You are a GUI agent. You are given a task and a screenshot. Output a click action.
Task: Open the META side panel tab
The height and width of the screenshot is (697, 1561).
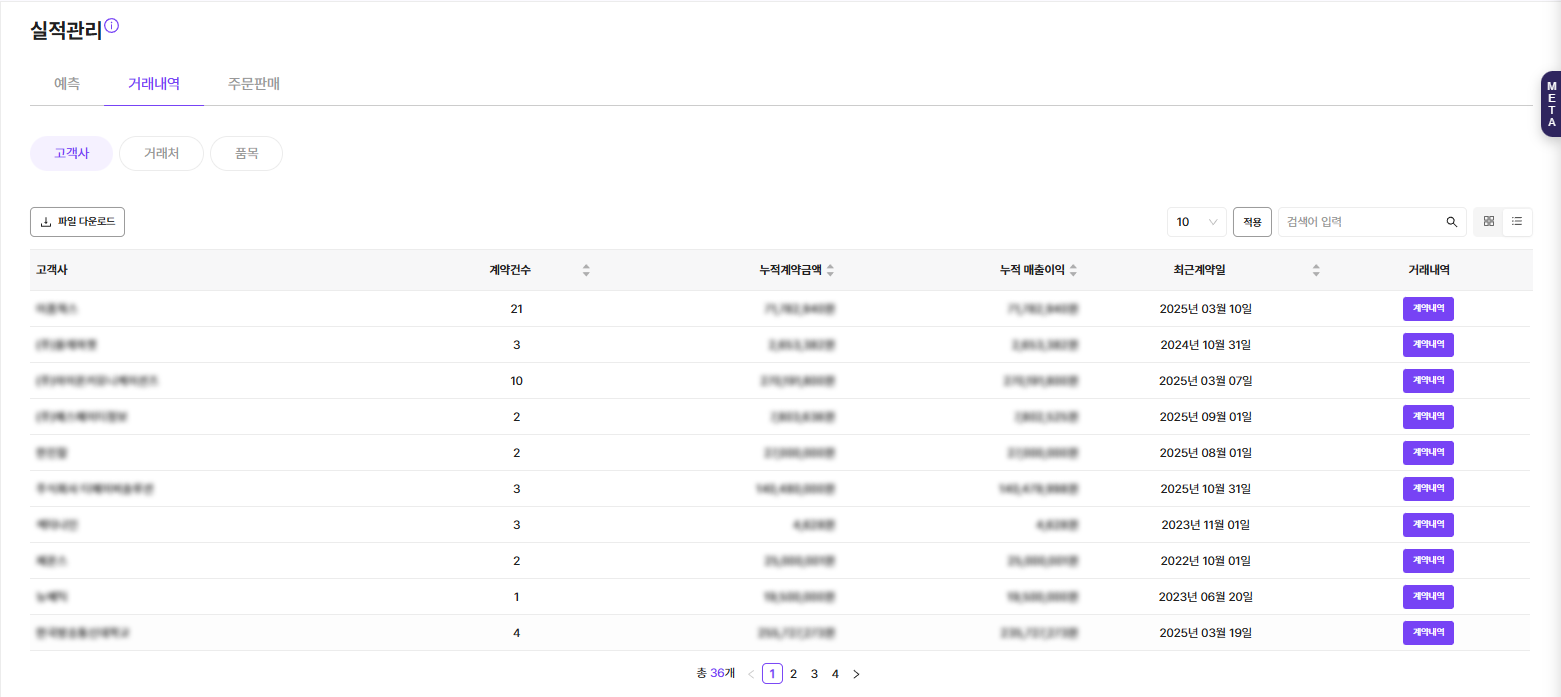pyautogui.click(x=1551, y=104)
